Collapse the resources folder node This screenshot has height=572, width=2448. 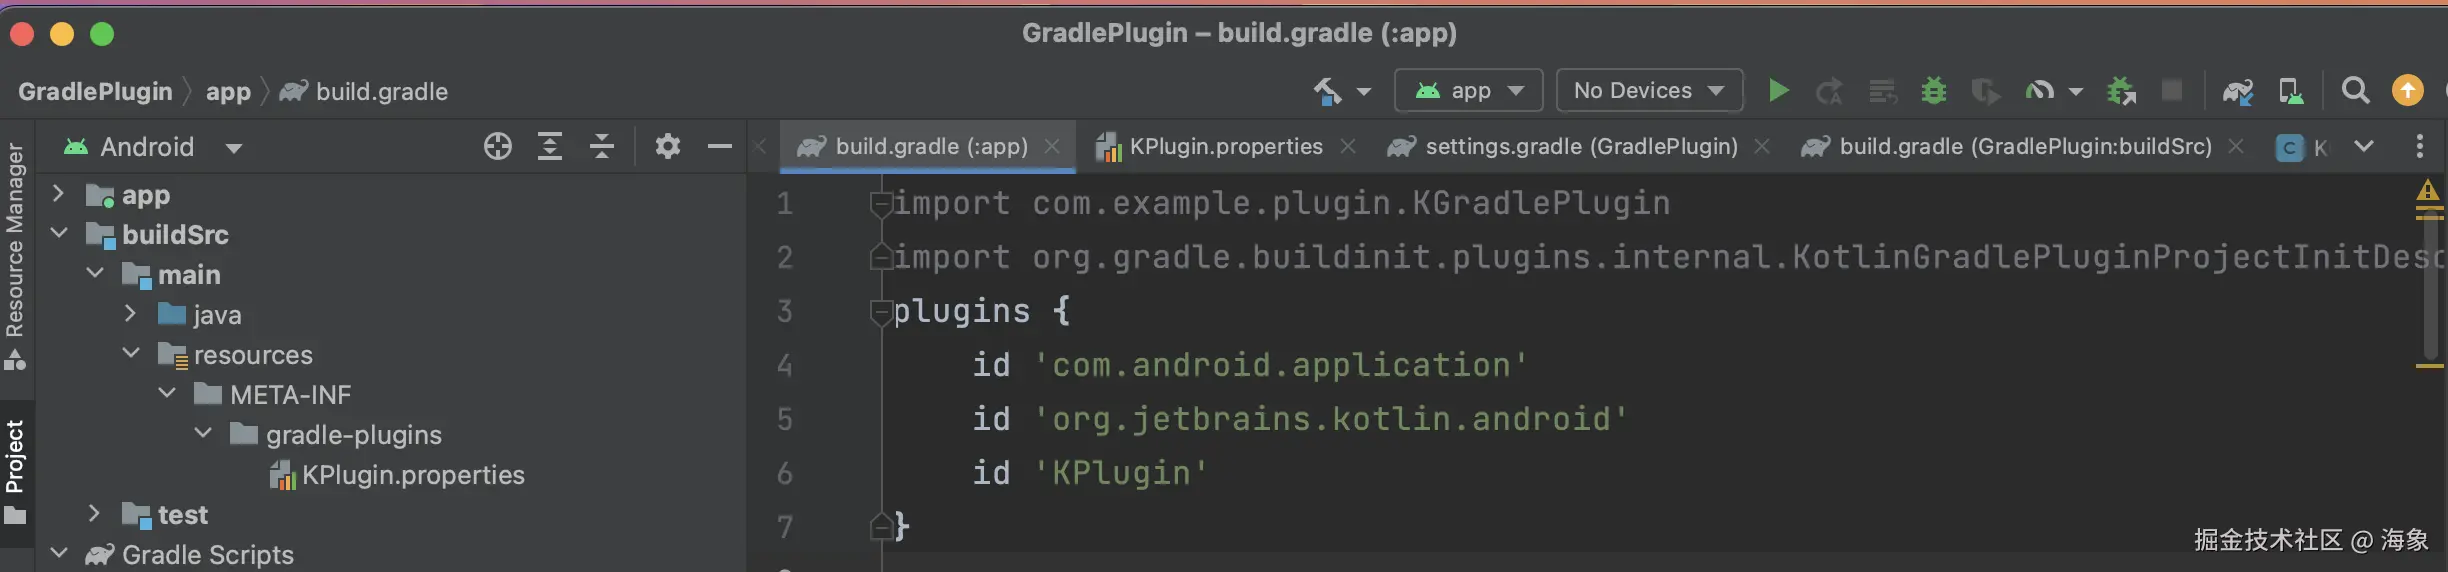coord(131,354)
